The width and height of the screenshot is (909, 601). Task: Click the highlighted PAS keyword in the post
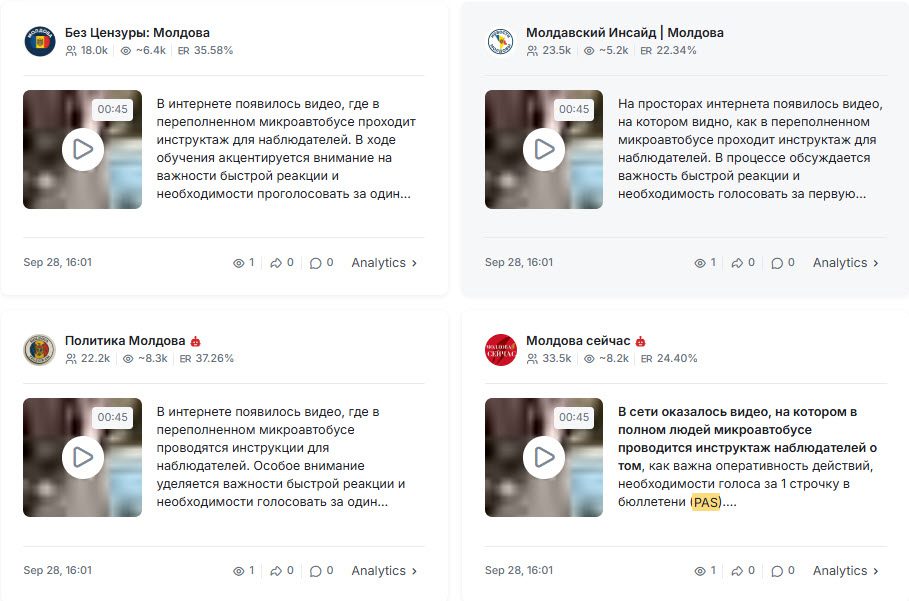click(x=706, y=502)
